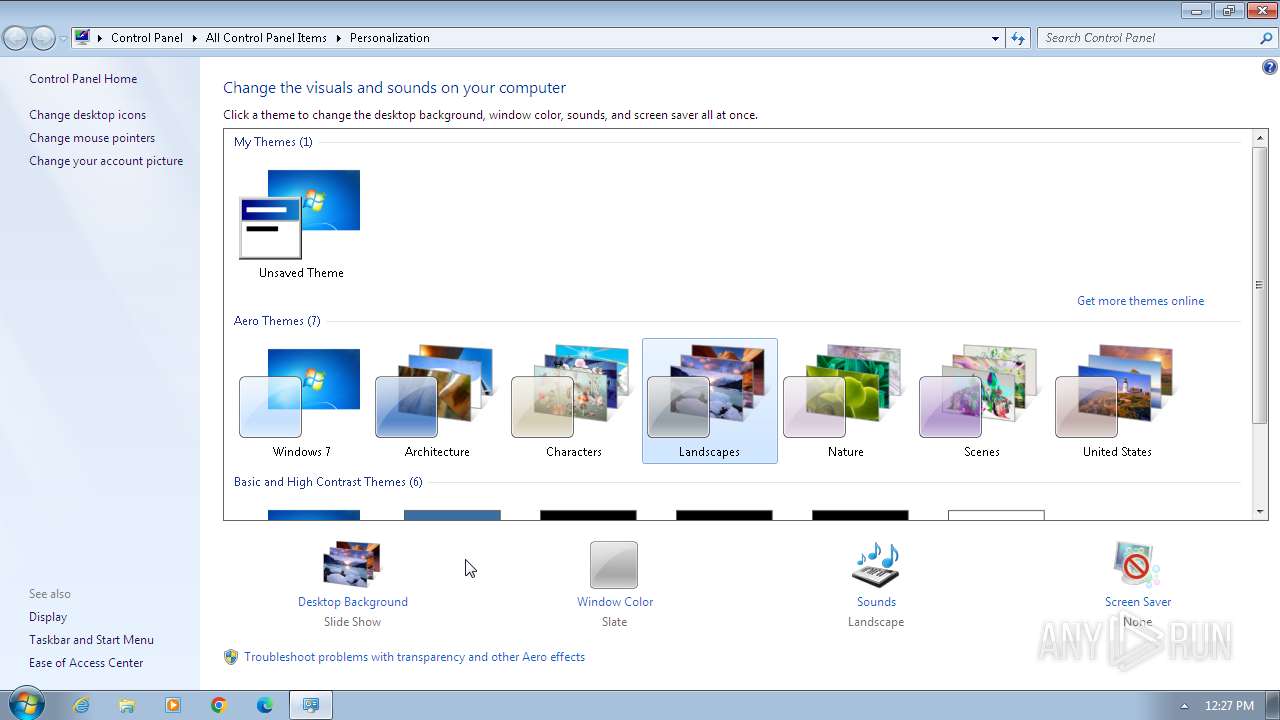Open Change mouse pointers
The width and height of the screenshot is (1280, 720).
(x=92, y=138)
